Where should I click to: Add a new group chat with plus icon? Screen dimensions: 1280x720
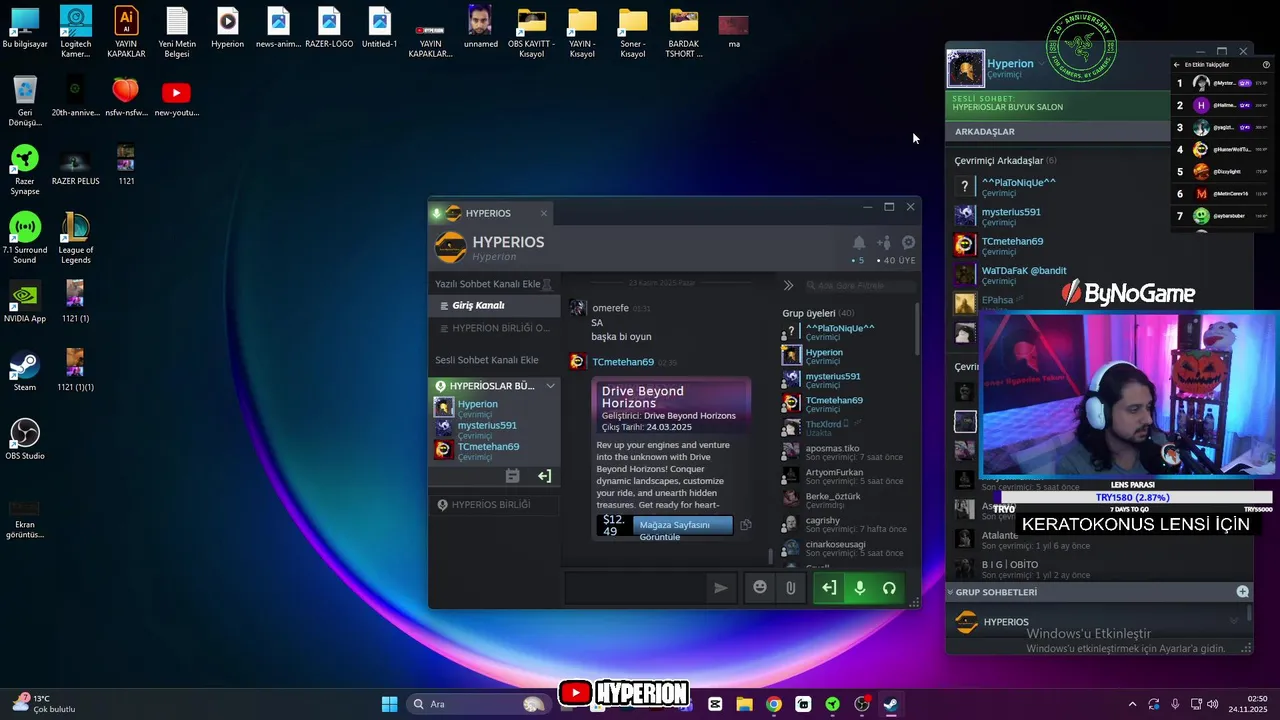coord(1242,592)
